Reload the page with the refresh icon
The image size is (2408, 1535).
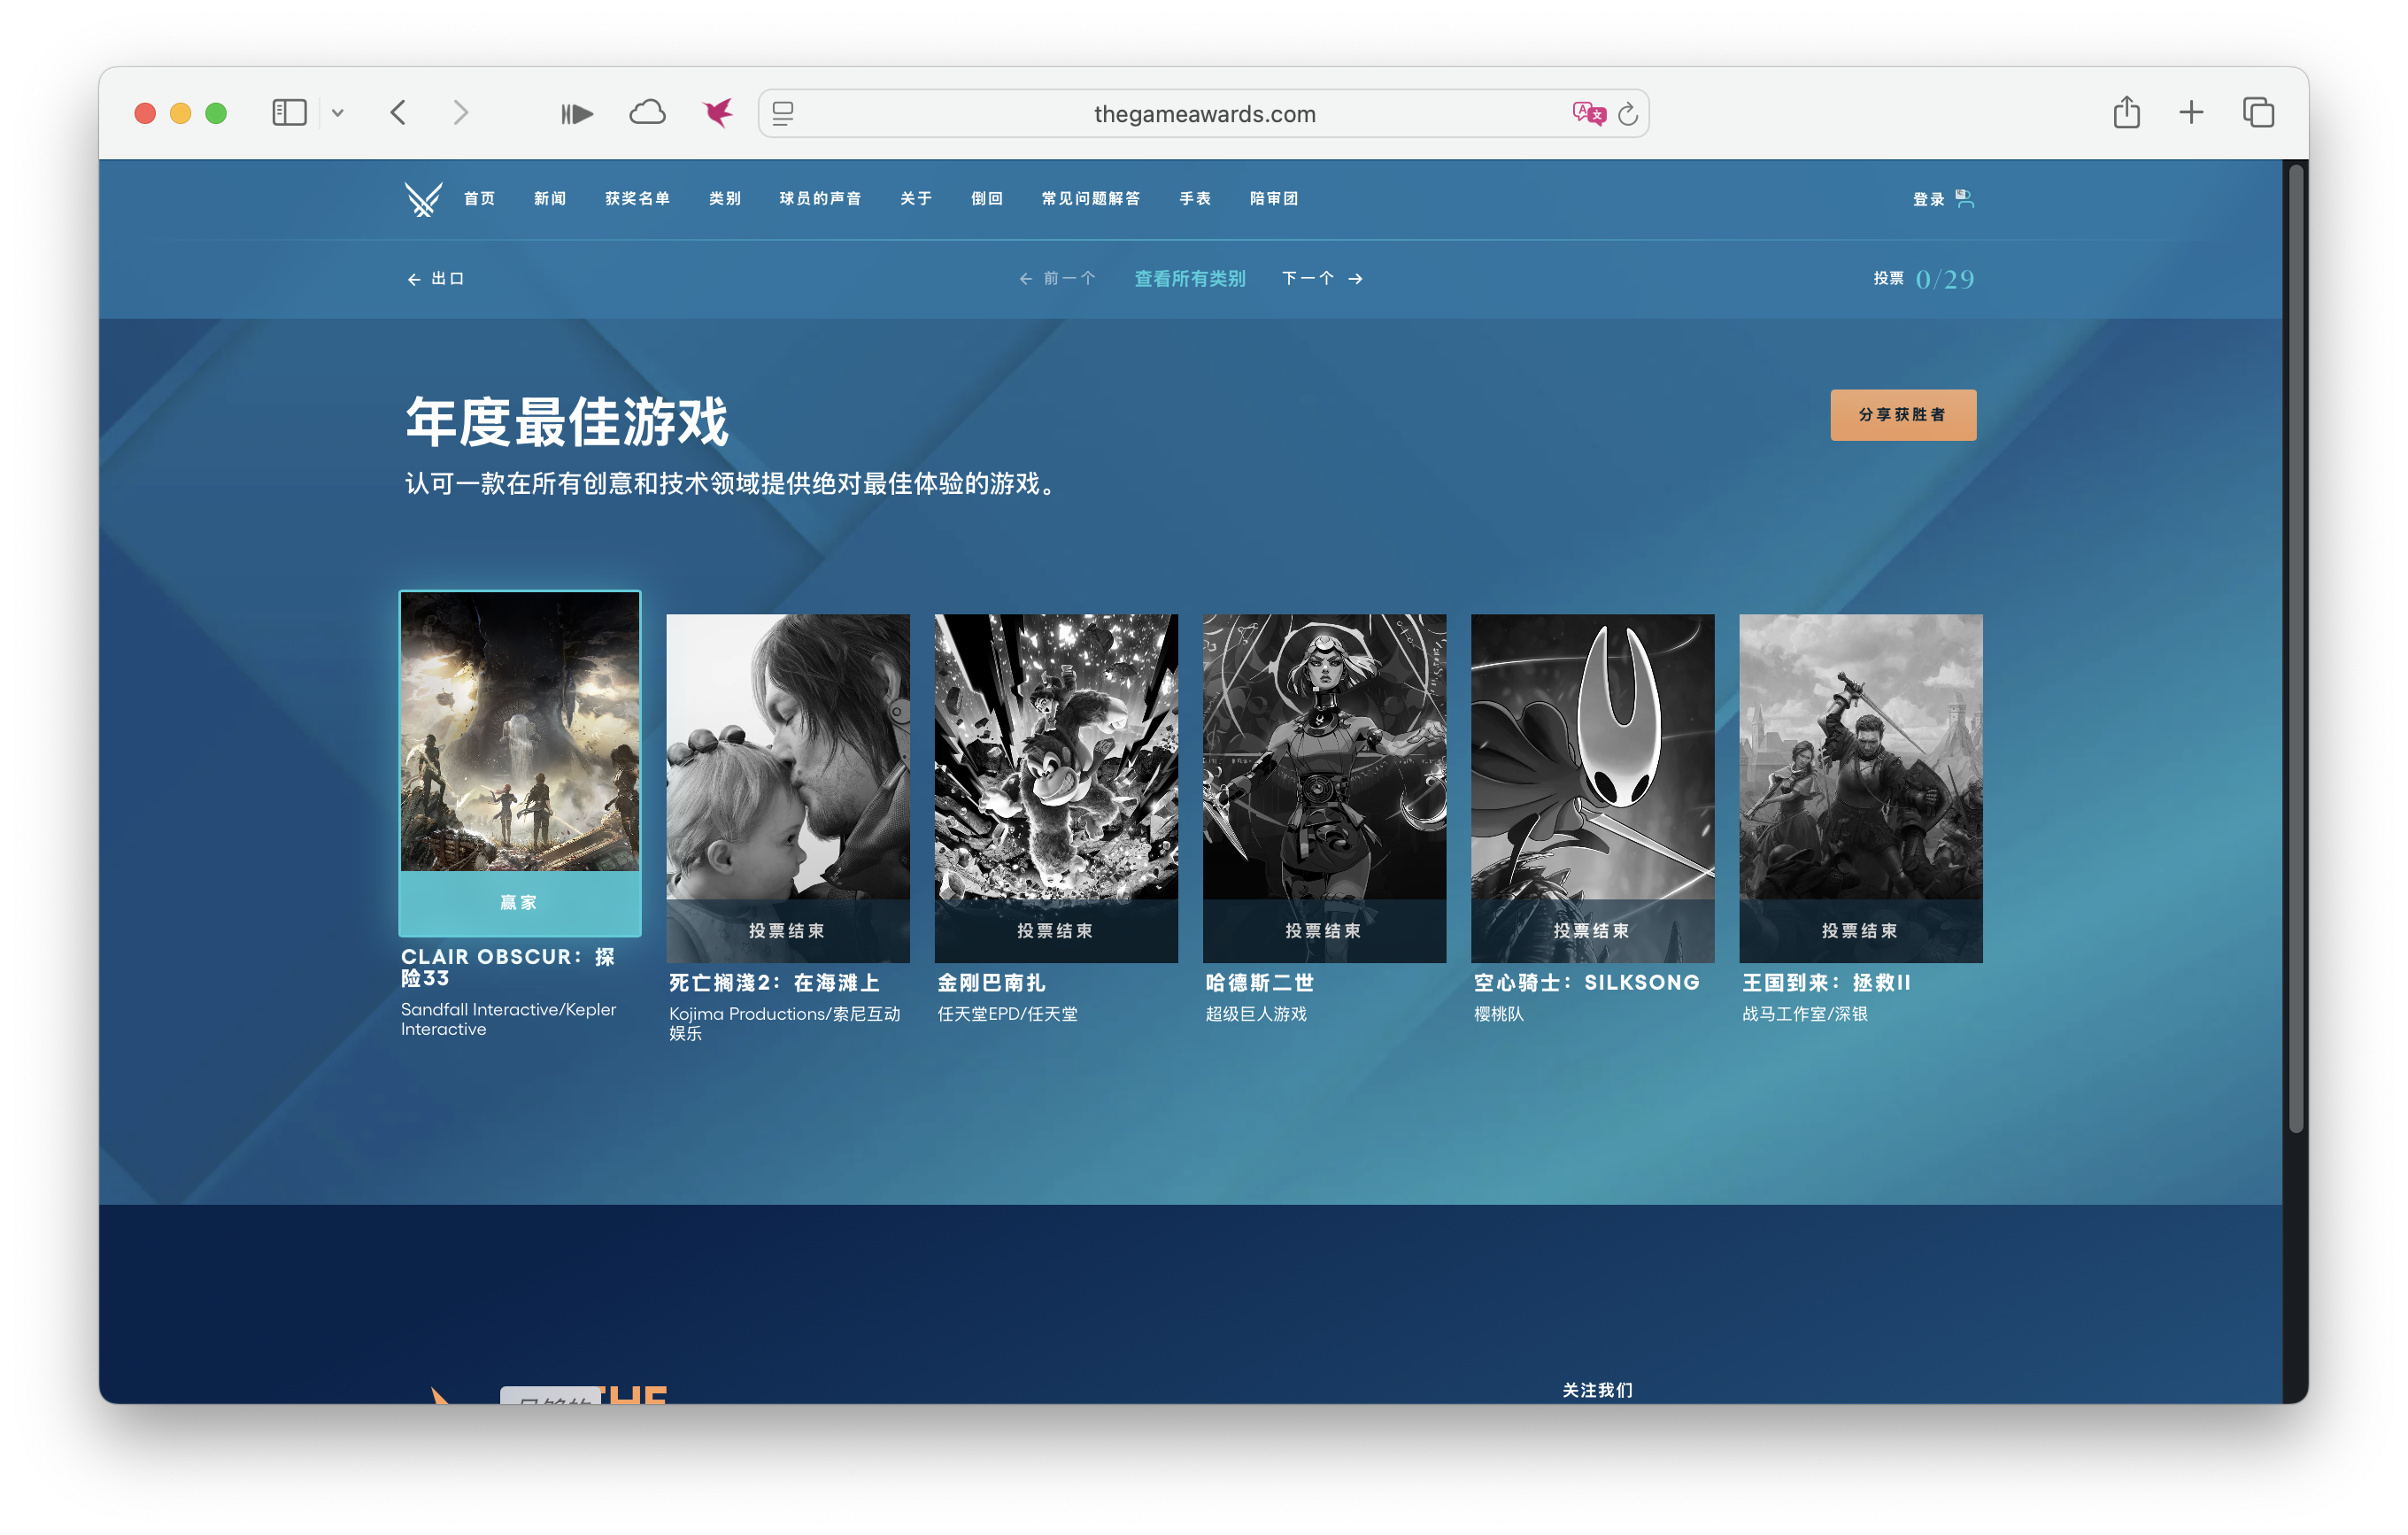click(x=1628, y=113)
